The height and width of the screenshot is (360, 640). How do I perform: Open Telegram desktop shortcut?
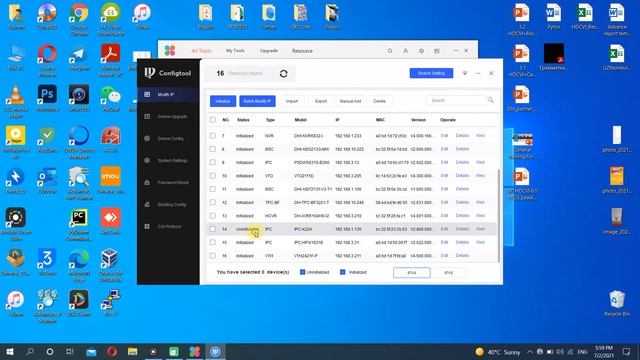[79, 58]
